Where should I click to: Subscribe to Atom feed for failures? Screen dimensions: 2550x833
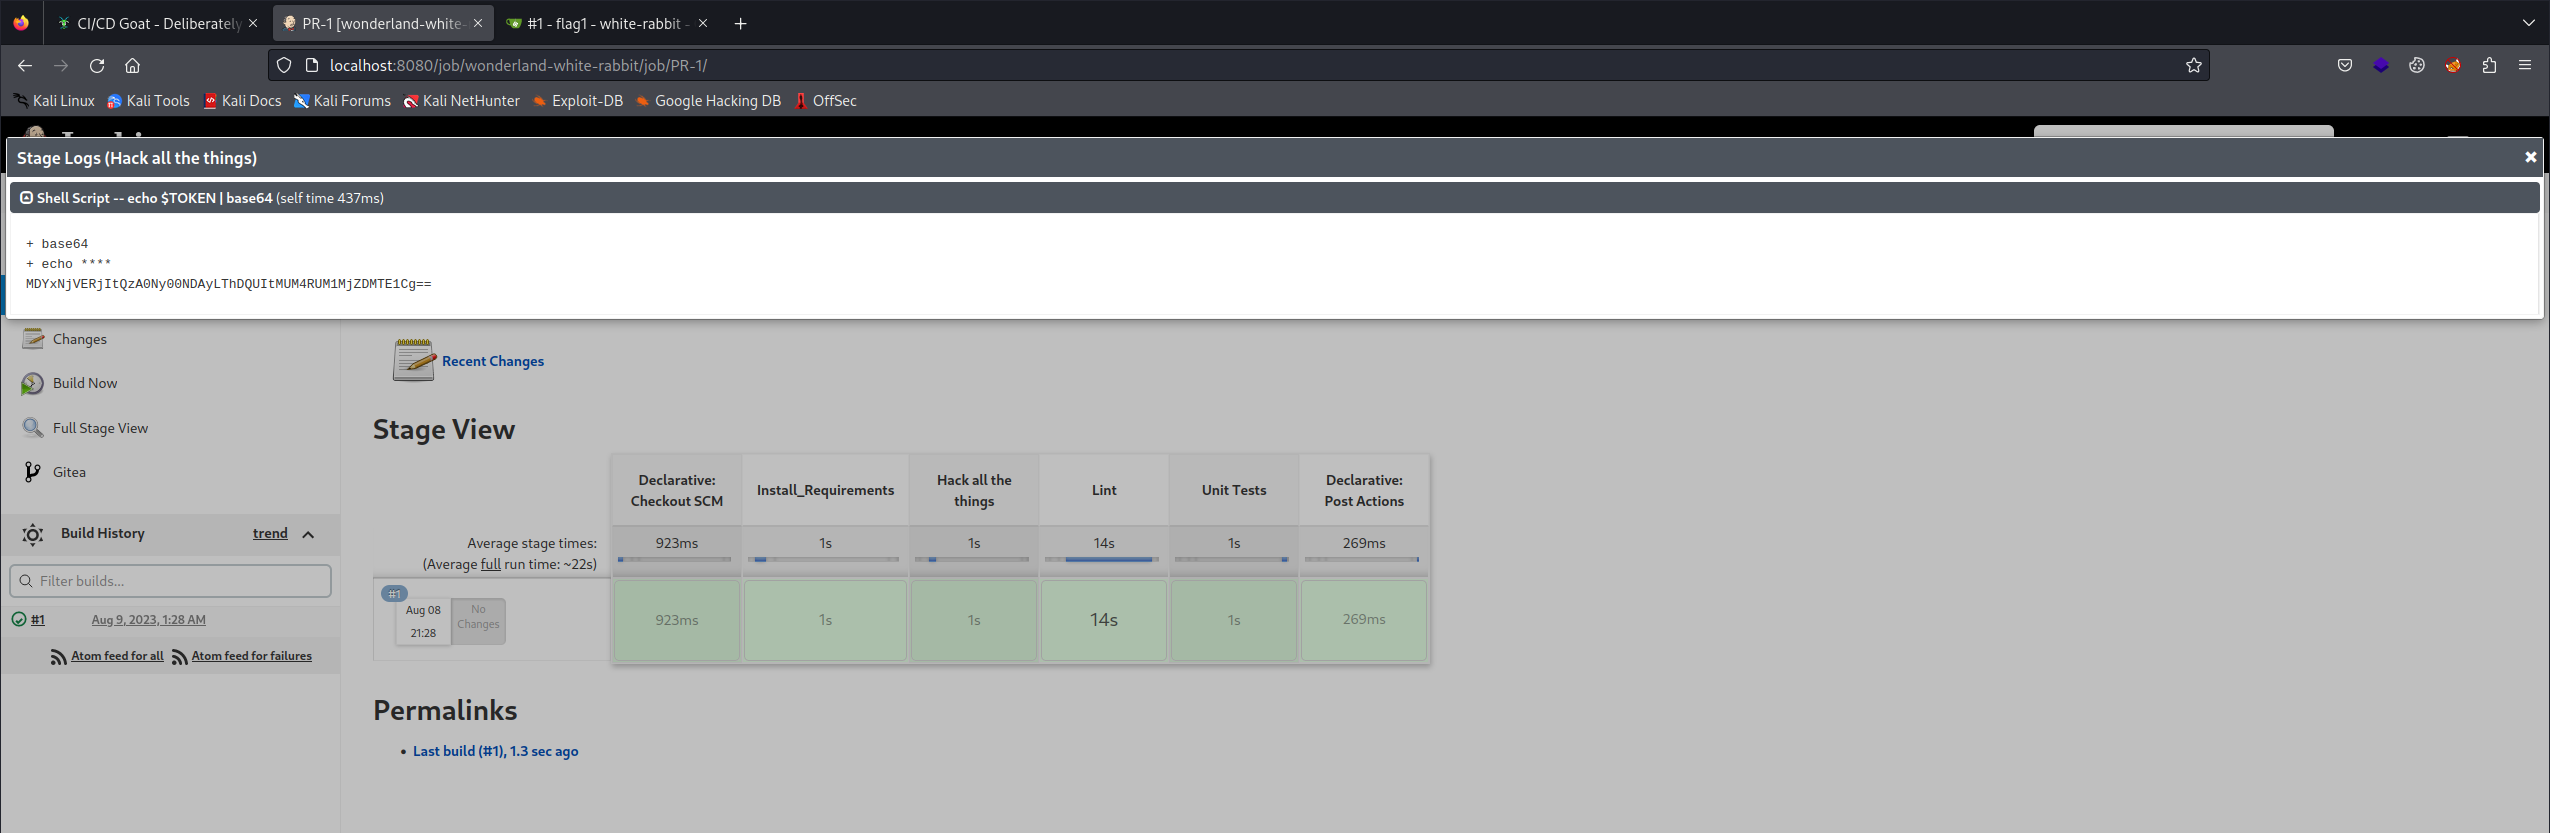[251, 656]
